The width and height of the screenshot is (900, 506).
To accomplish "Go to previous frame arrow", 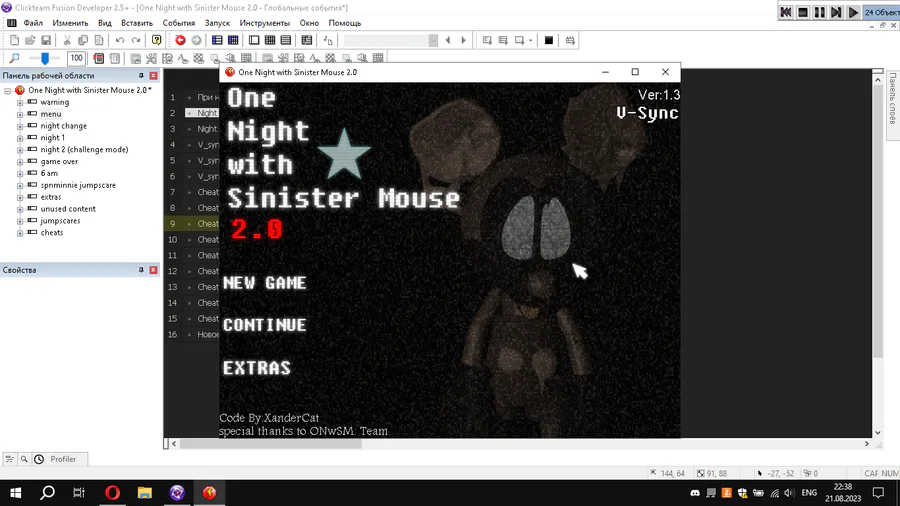I will (x=448, y=40).
